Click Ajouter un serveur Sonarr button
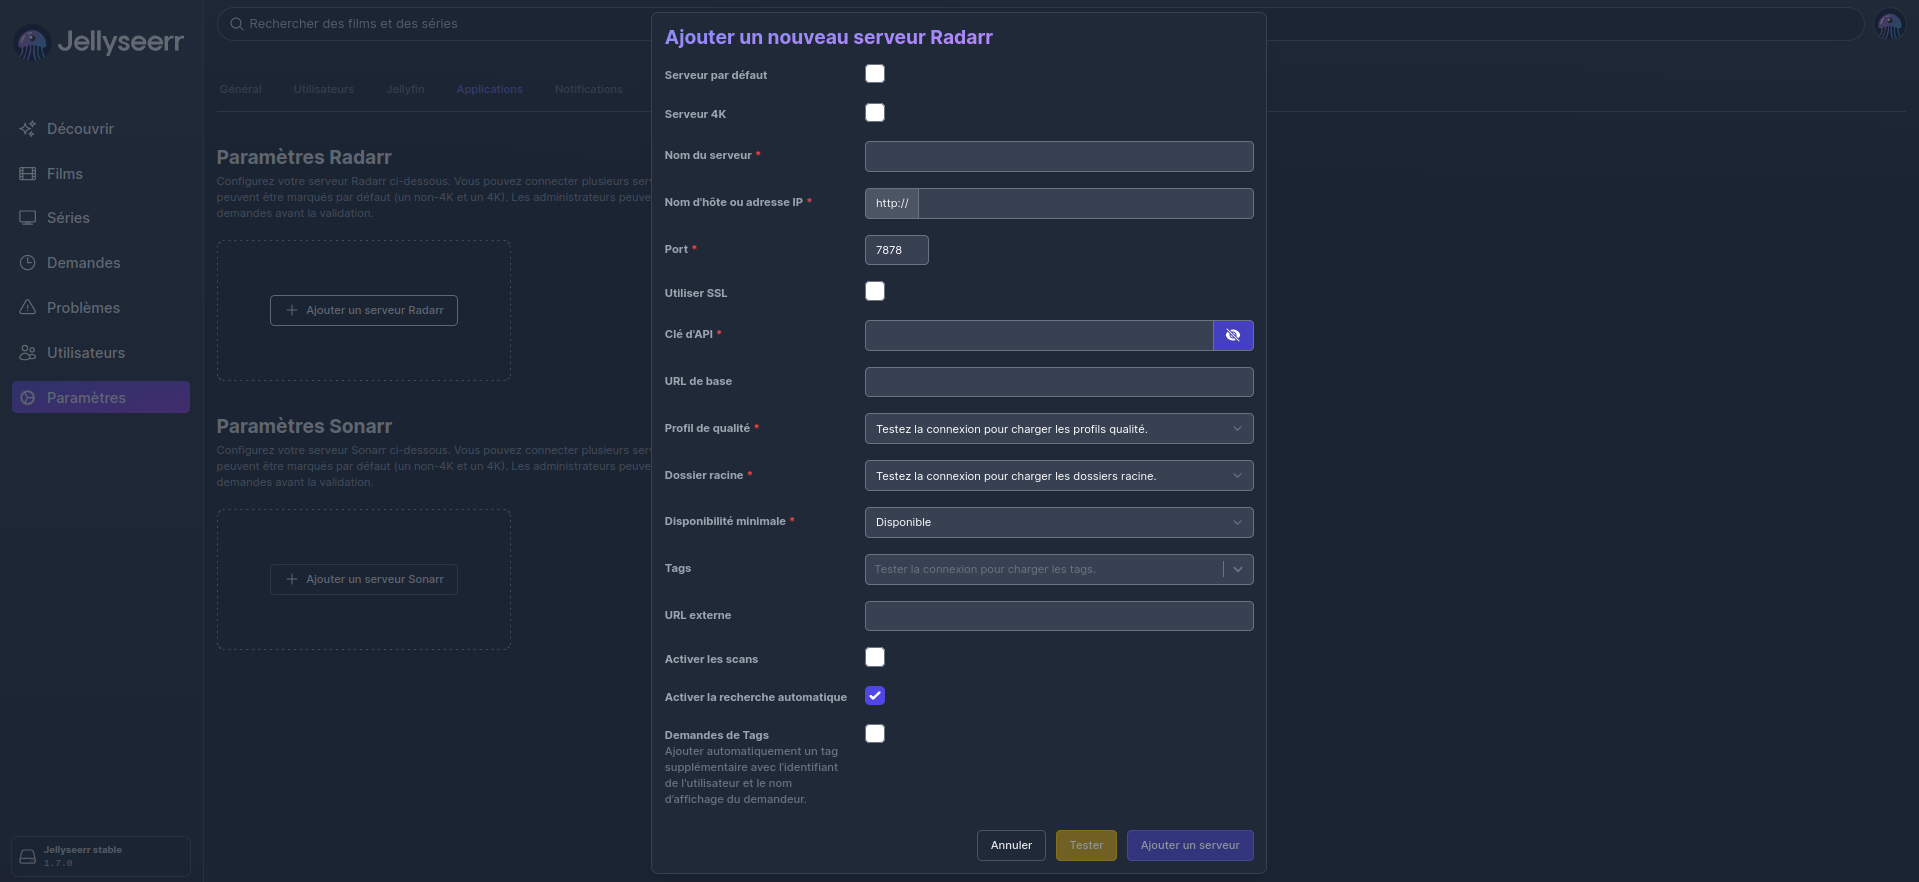Screen dimensions: 1919x882 364,580
